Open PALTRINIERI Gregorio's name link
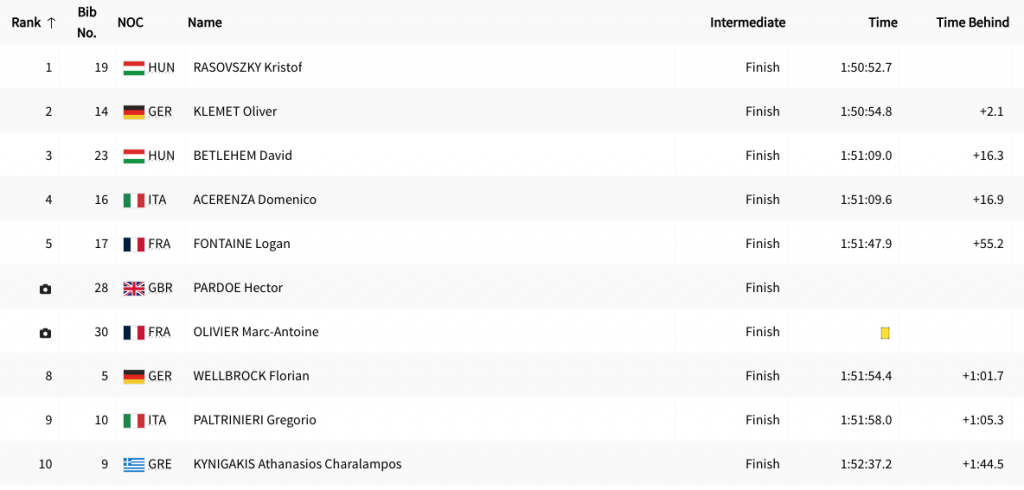 (x=254, y=420)
